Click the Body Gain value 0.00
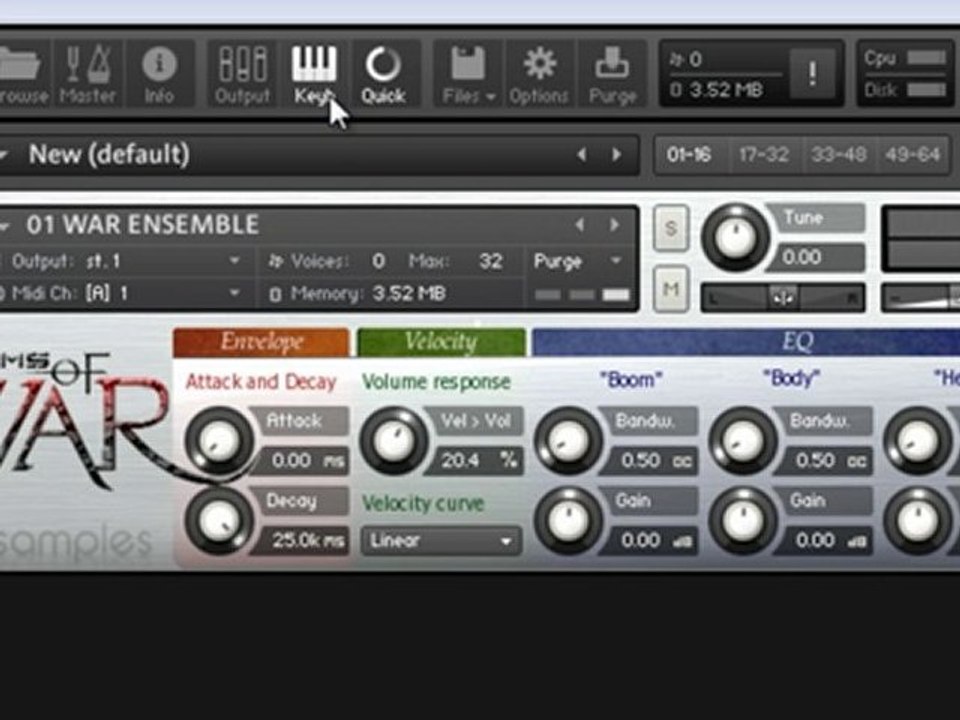The image size is (960, 720). [x=824, y=541]
